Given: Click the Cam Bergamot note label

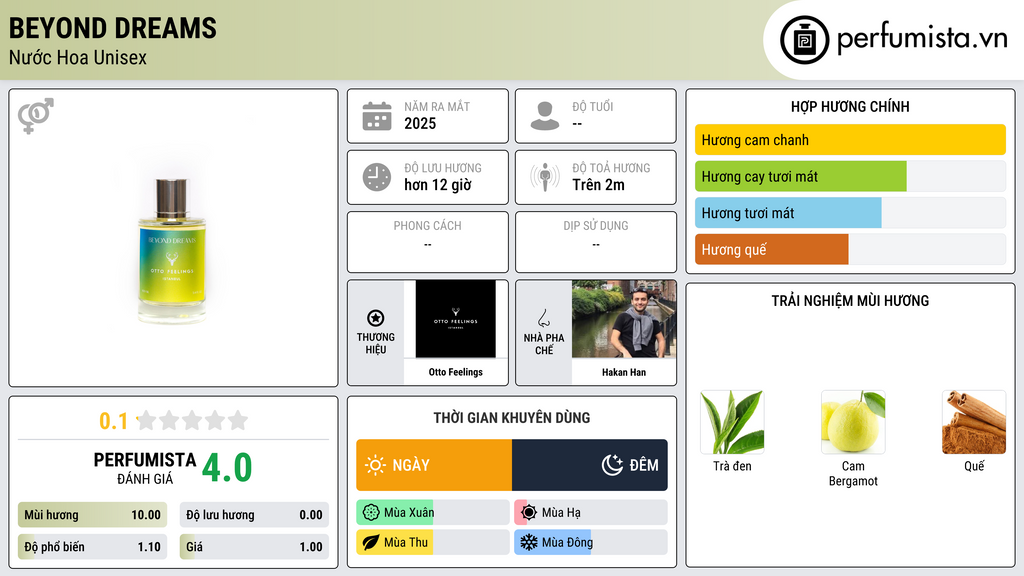Looking at the screenshot, I should pos(853,473).
